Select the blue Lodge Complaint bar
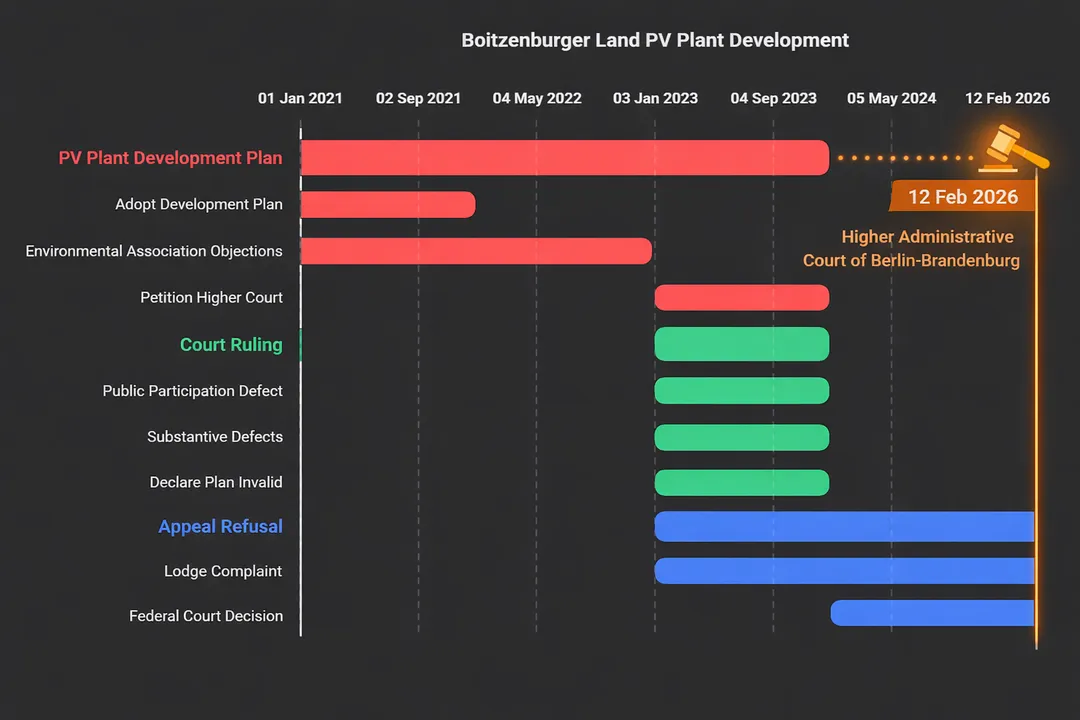 click(844, 571)
